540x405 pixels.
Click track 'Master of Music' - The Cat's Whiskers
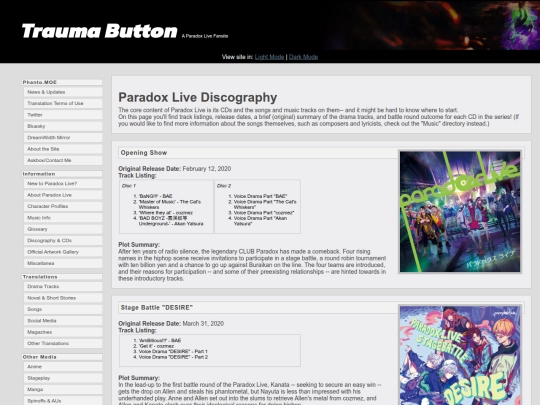click(x=170, y=204)
